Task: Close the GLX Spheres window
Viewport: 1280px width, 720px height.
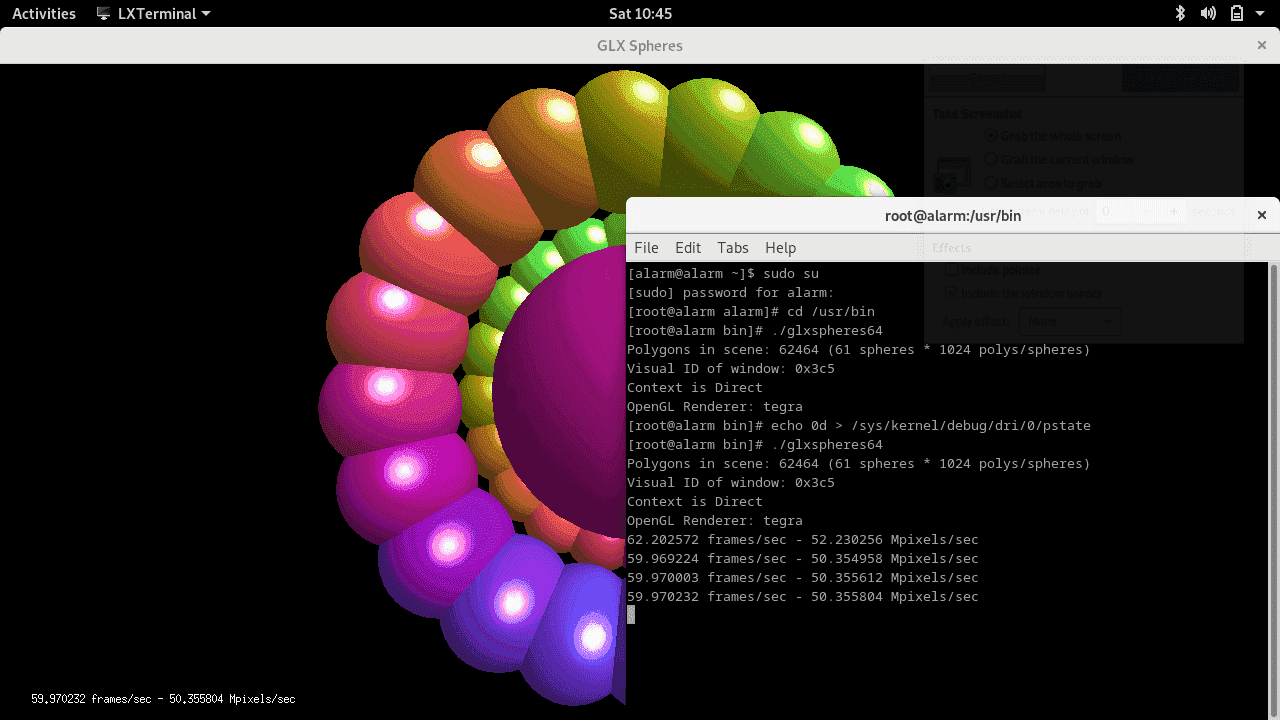Action: point(1261,45)
